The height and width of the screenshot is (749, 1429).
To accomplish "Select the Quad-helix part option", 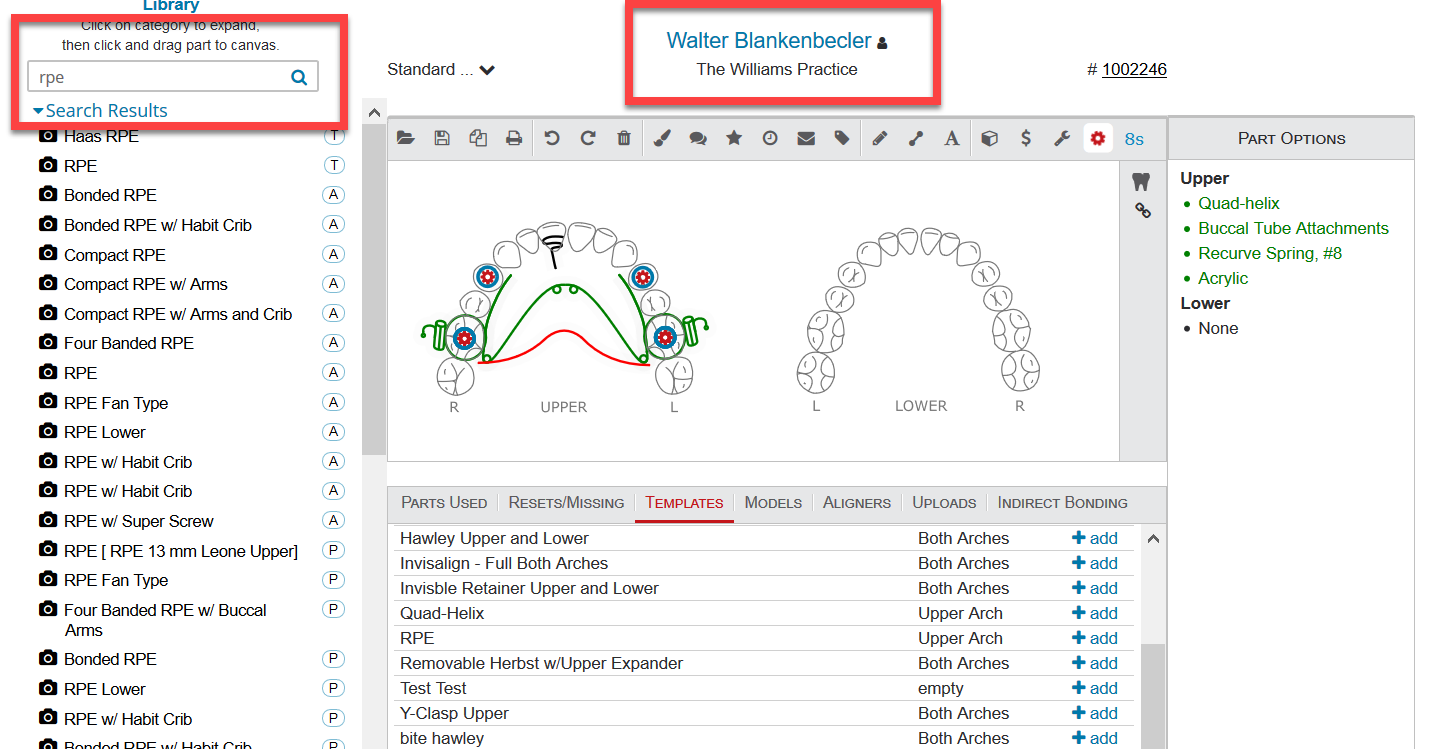I will [1239, 203].
